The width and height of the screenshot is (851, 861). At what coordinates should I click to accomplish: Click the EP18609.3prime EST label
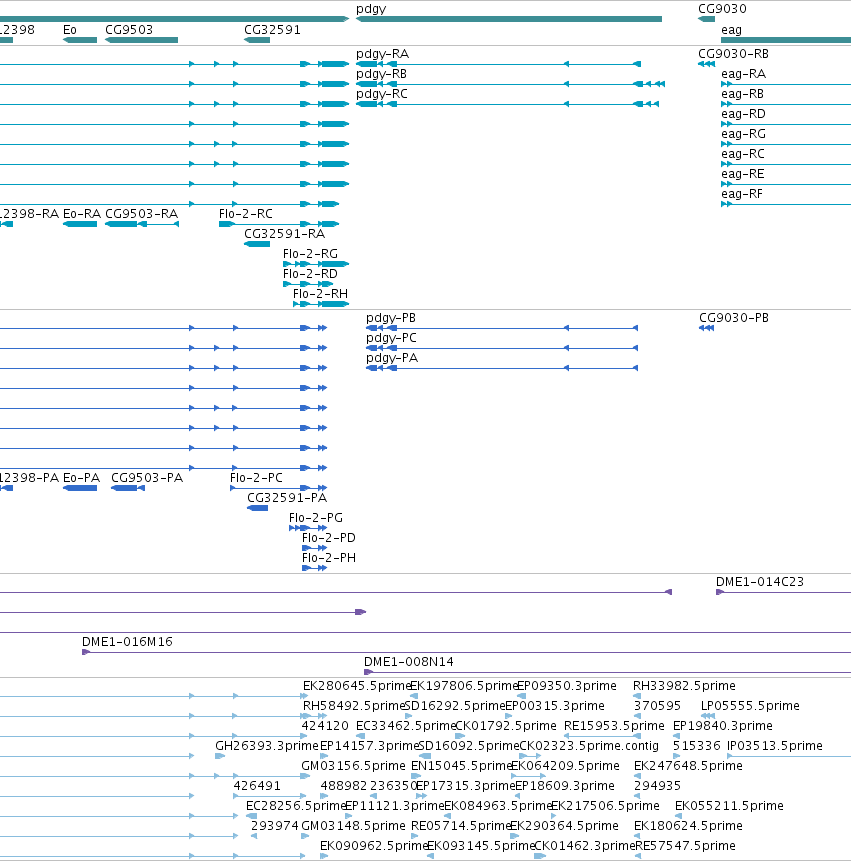[564, 786]
